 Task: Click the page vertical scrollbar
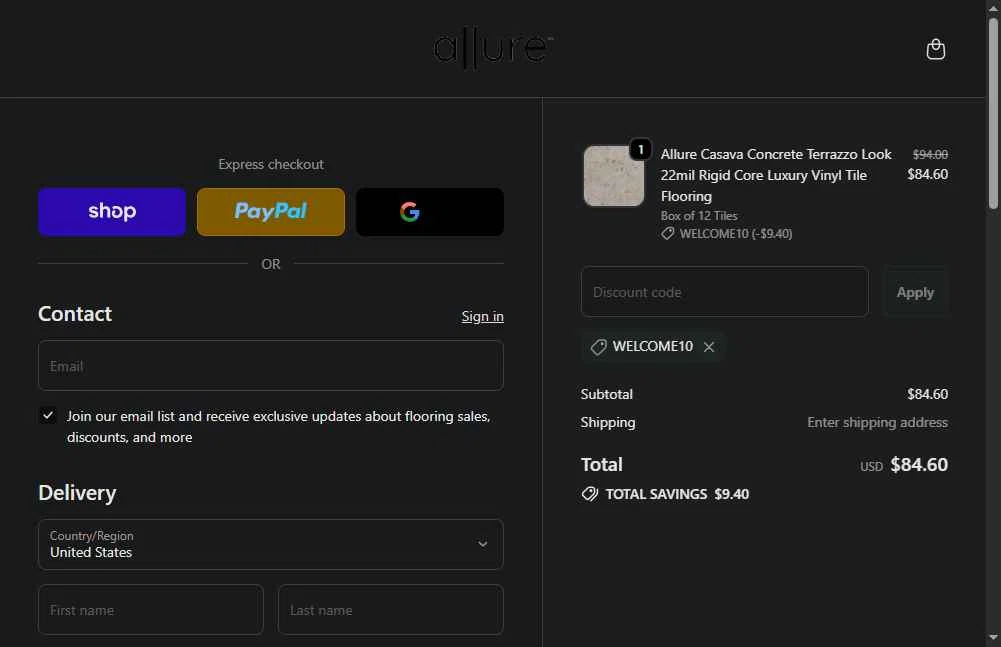click(993, 114)
